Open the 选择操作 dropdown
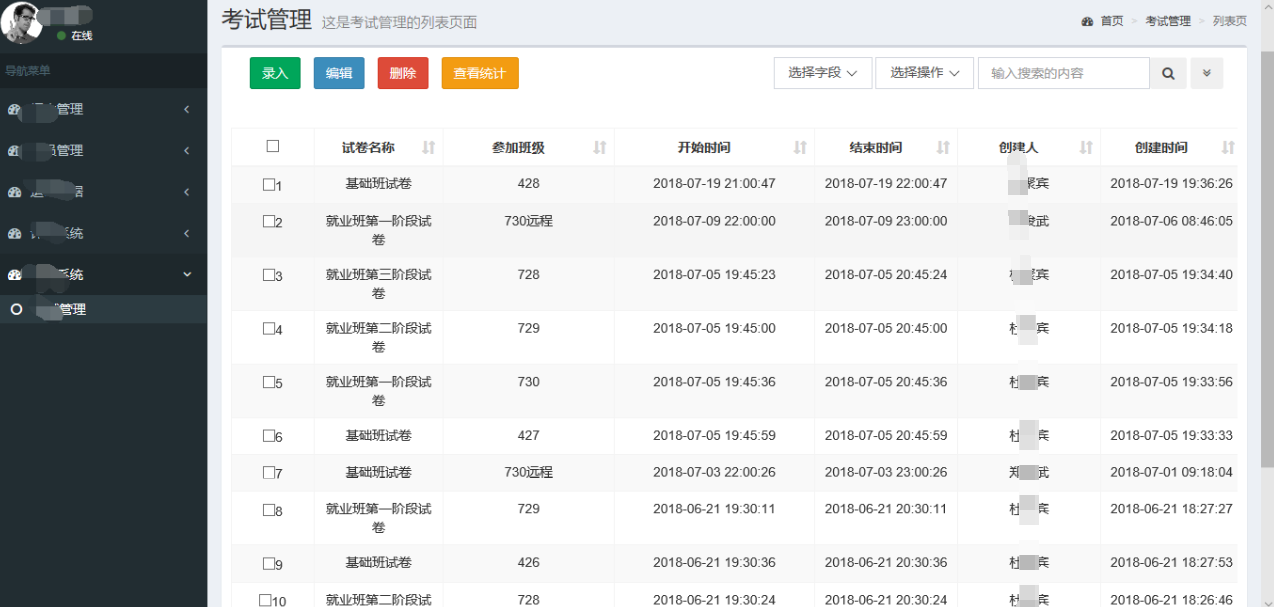Screen dimensions: 1274x607 [924, 73]
